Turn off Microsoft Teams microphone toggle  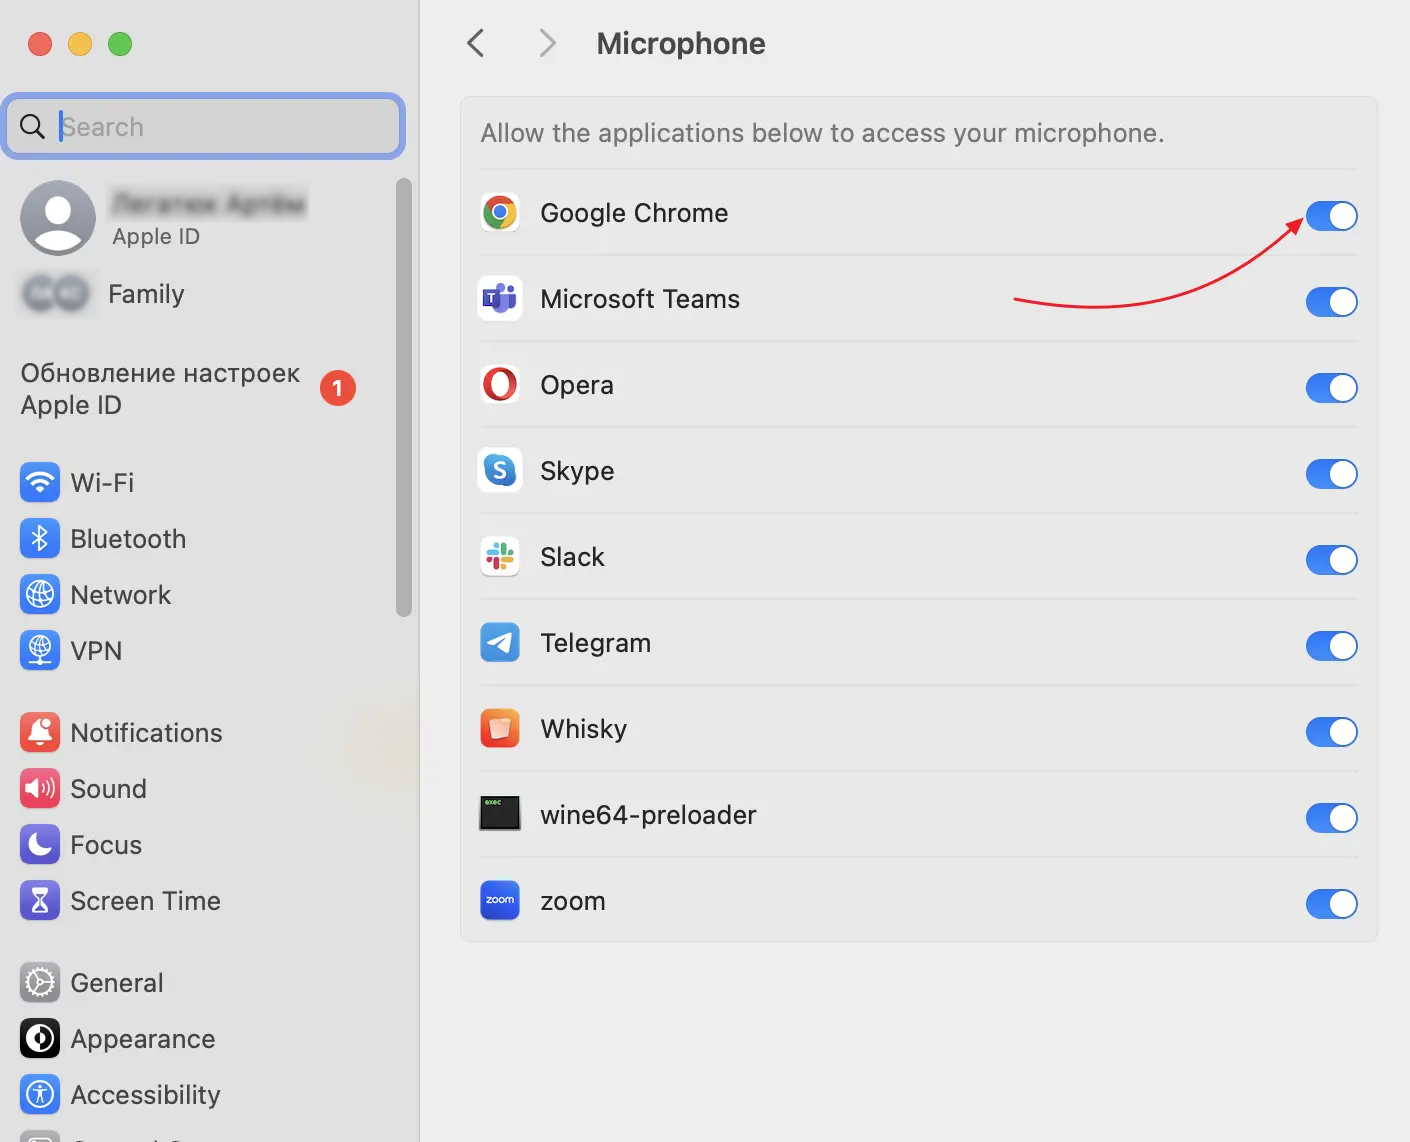pos(1331,302)
